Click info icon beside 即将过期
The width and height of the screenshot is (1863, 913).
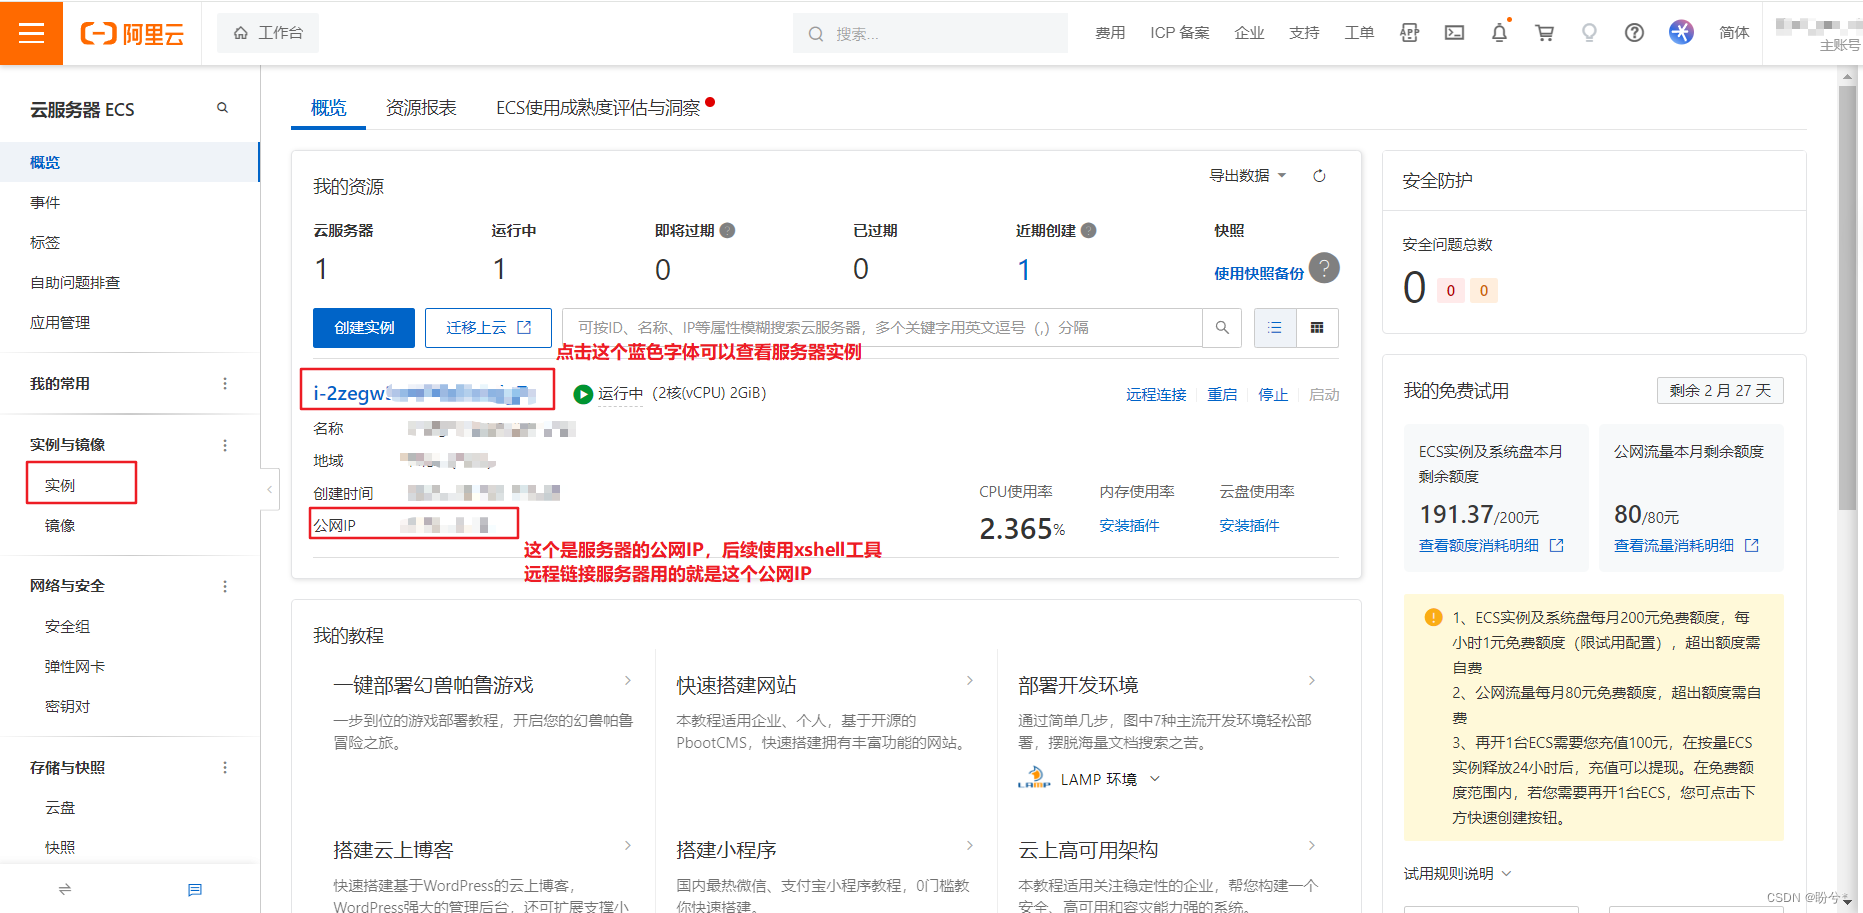728,230
